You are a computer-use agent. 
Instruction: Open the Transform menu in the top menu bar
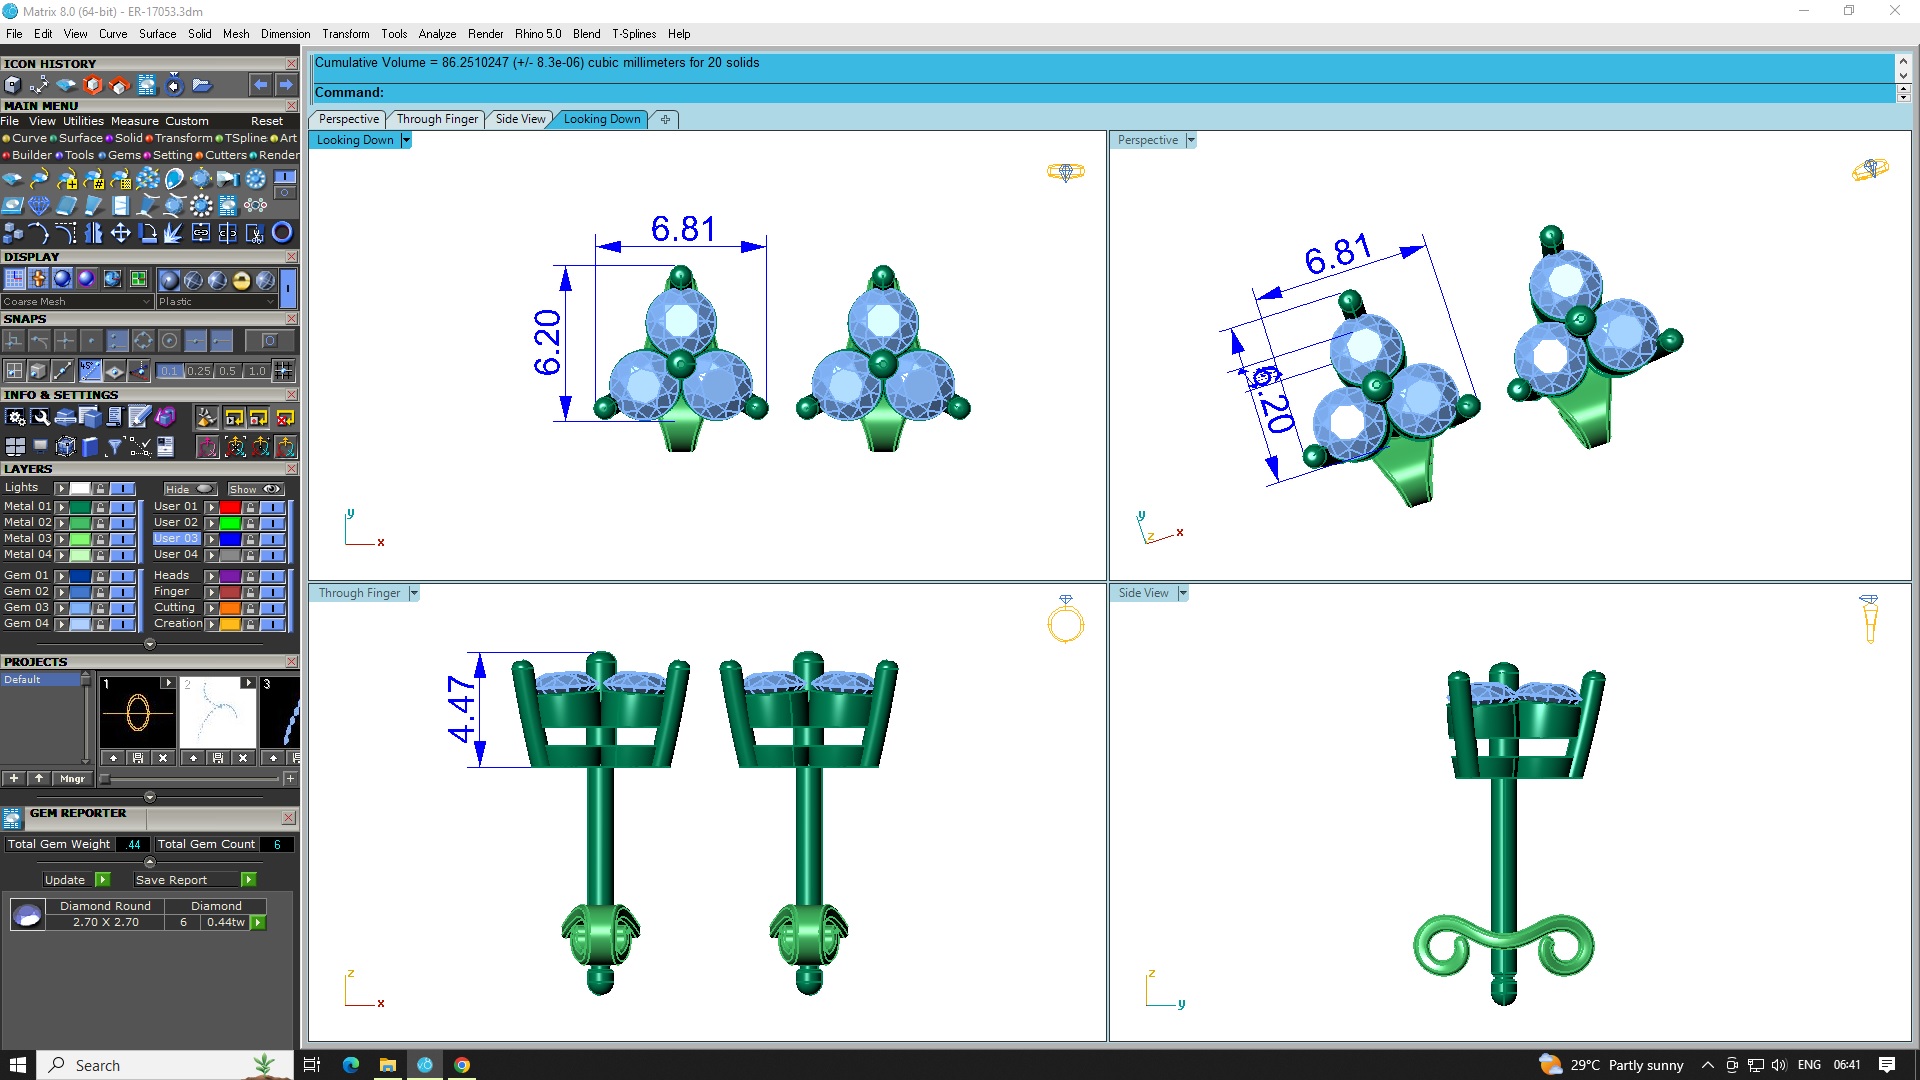pos(346,34)
